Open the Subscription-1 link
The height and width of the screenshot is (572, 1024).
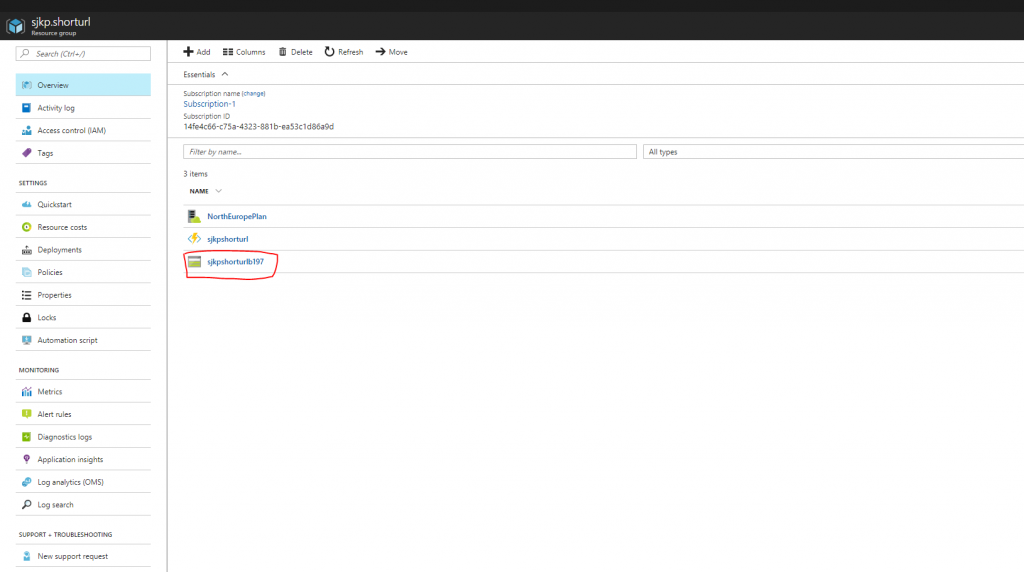coord(209,104)
